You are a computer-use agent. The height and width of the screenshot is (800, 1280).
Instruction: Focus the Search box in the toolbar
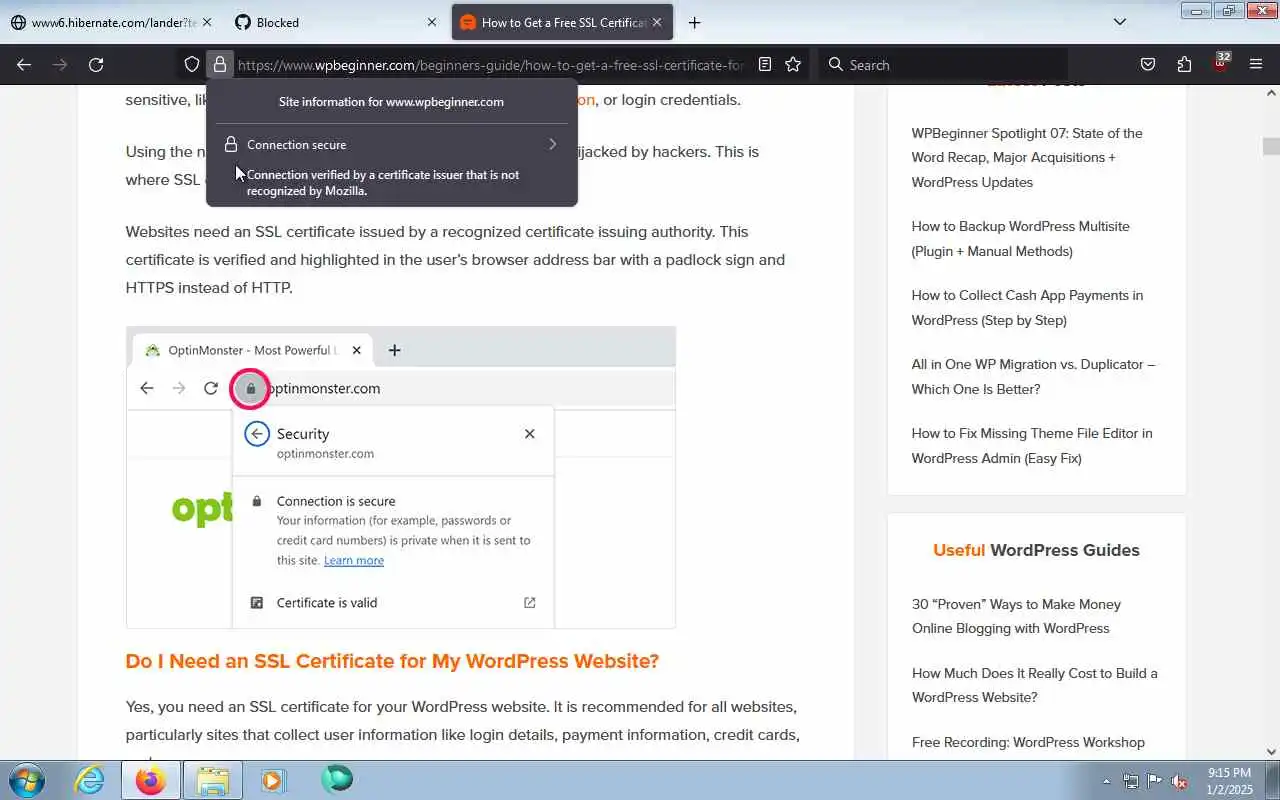pyautogui.click(x=945, y=65)
